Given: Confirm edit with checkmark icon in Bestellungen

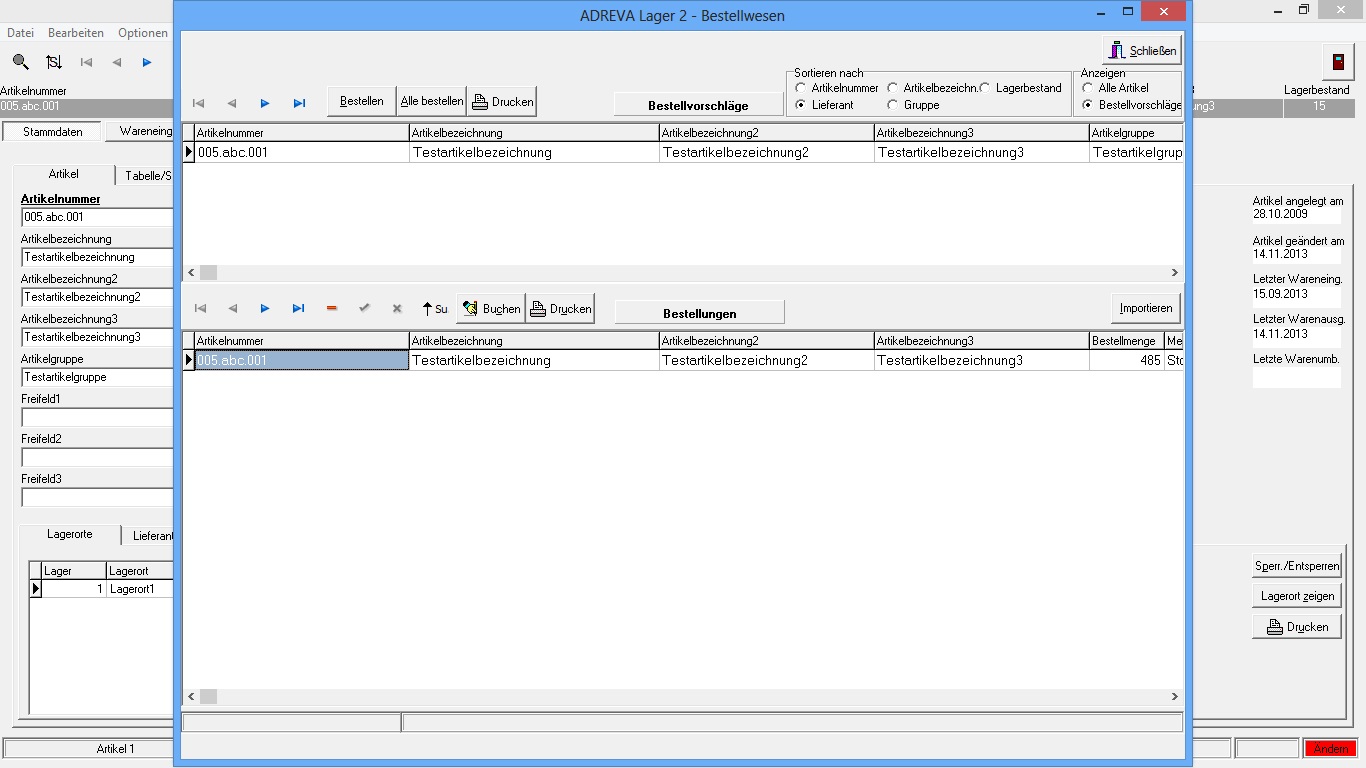Looking at the screenshot, I should [364, 309].
